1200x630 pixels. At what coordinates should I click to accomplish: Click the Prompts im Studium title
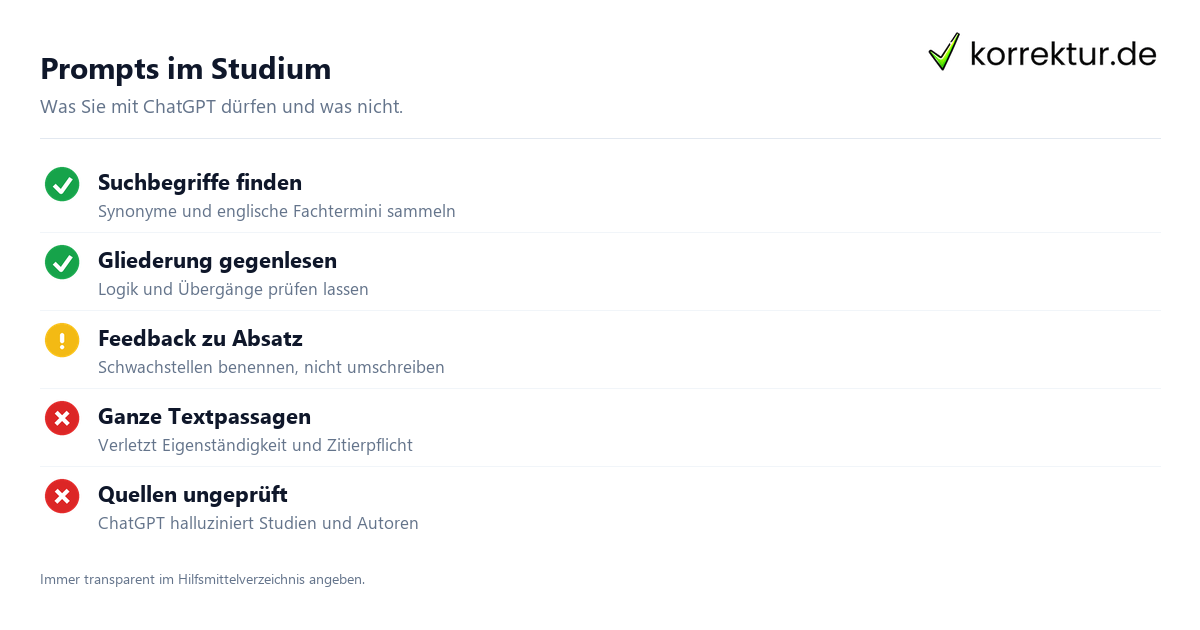point(185,69)
